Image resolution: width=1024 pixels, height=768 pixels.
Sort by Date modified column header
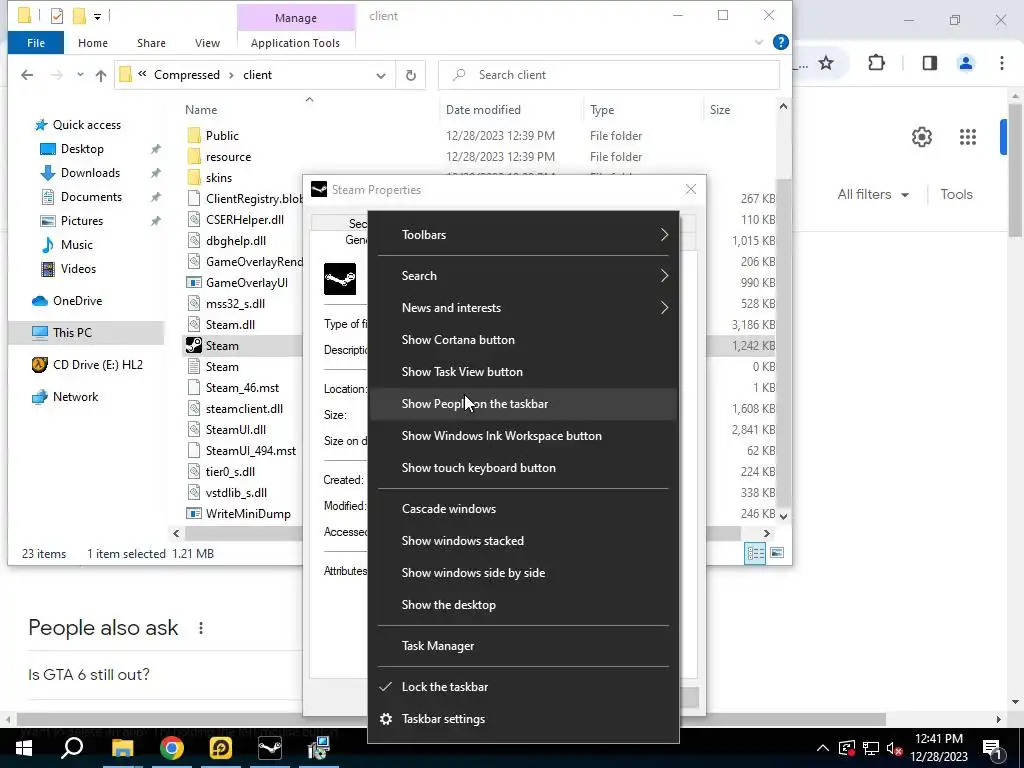(483, 110)
